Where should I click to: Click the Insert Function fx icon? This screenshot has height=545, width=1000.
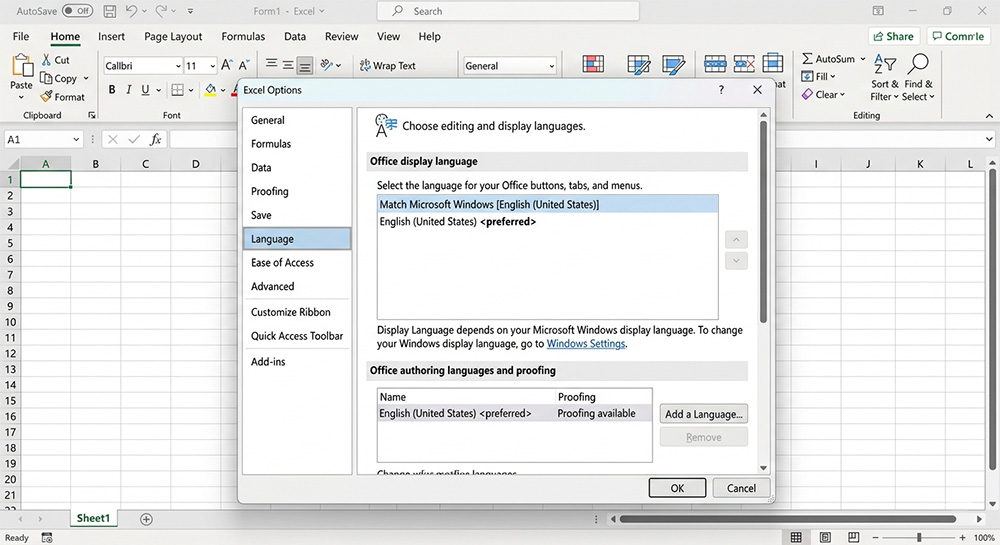coord(155,139)
